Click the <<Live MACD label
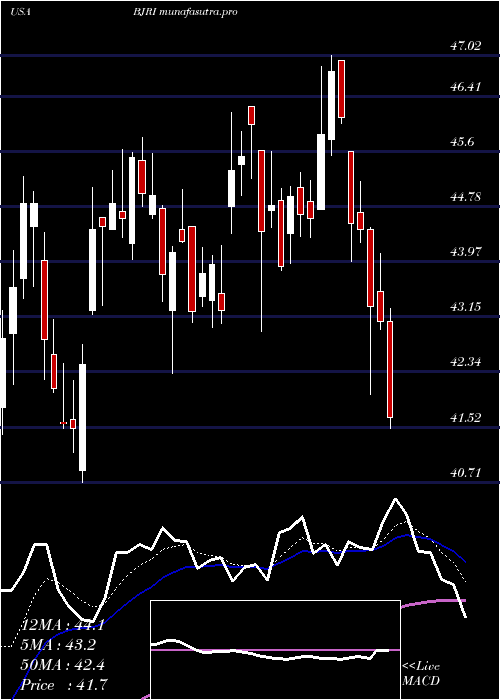 421,674
